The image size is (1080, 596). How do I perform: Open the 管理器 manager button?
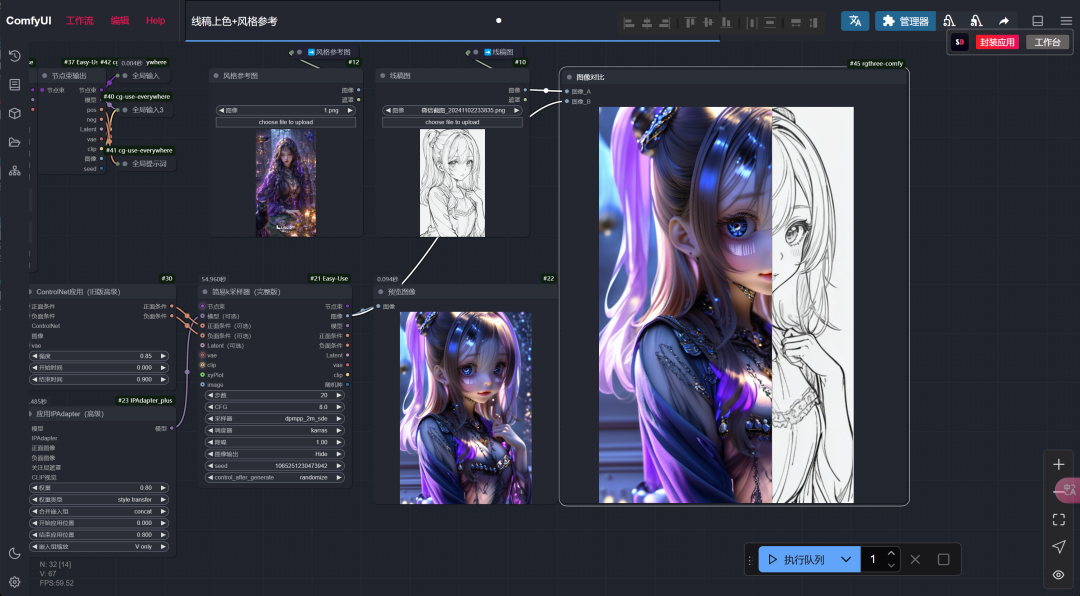pos(905,21)
